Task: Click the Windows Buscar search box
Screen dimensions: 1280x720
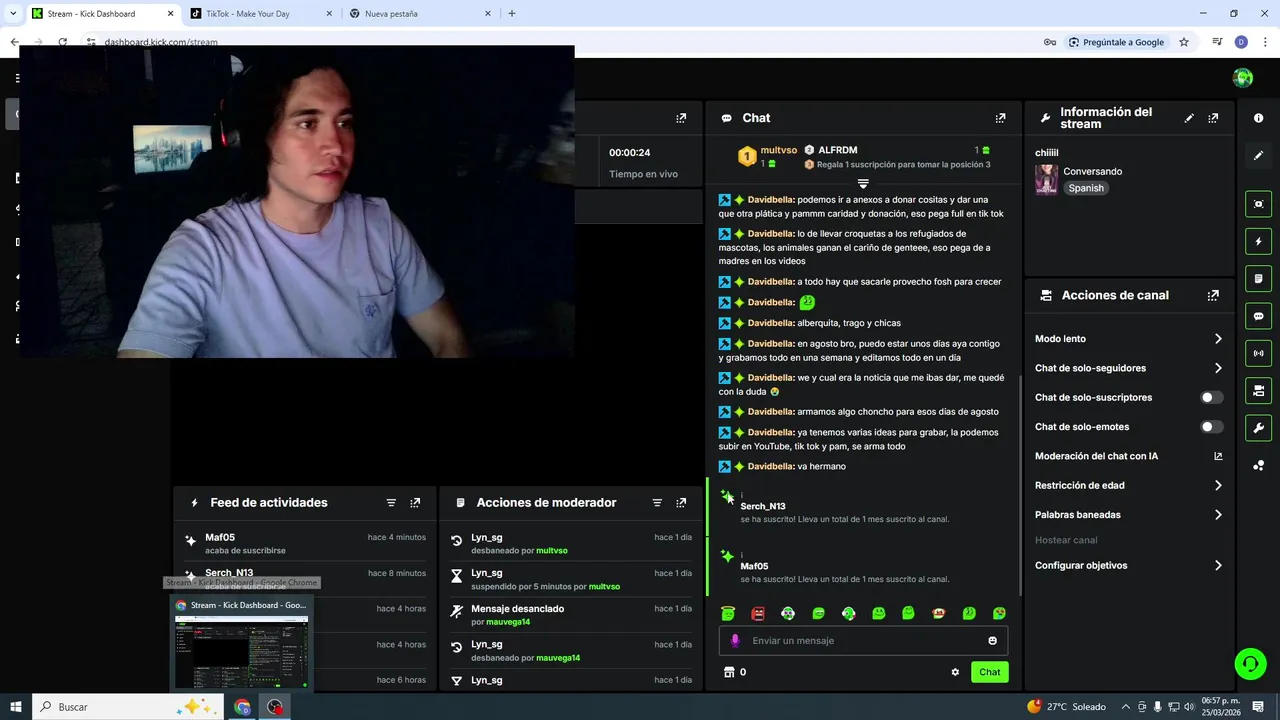Action: [127, 707]
